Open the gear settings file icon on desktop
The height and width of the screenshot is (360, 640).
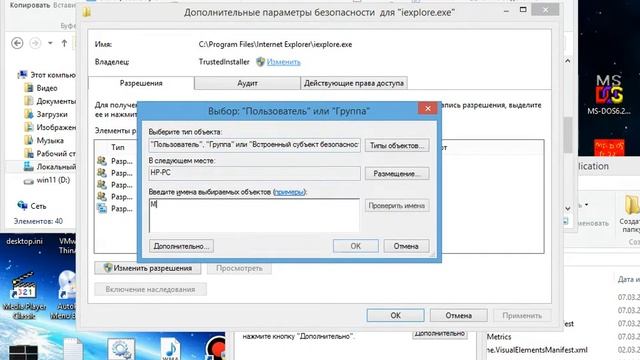121,349
